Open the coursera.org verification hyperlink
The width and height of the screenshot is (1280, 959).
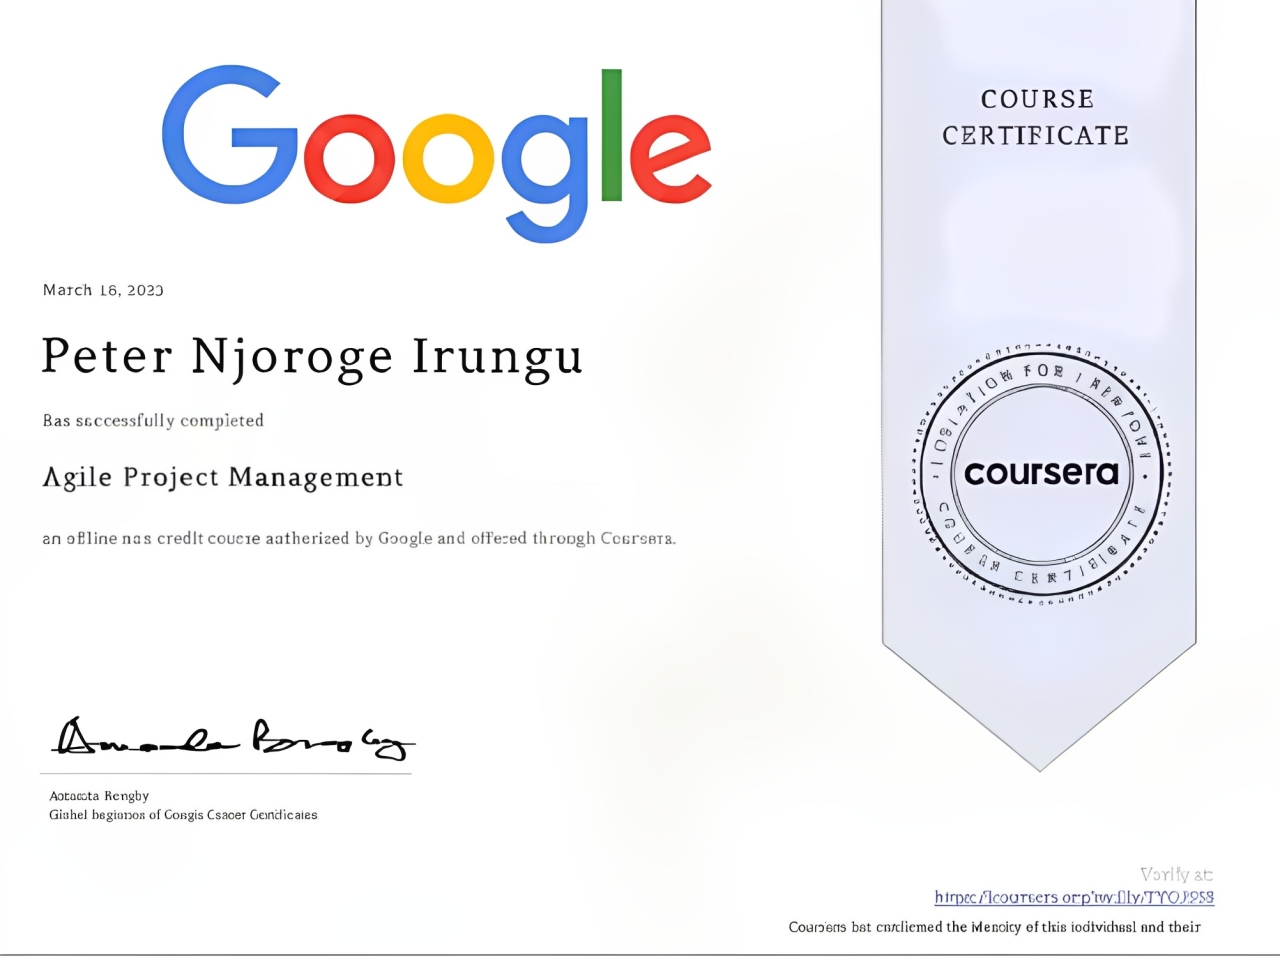(x=1073, y=897)
